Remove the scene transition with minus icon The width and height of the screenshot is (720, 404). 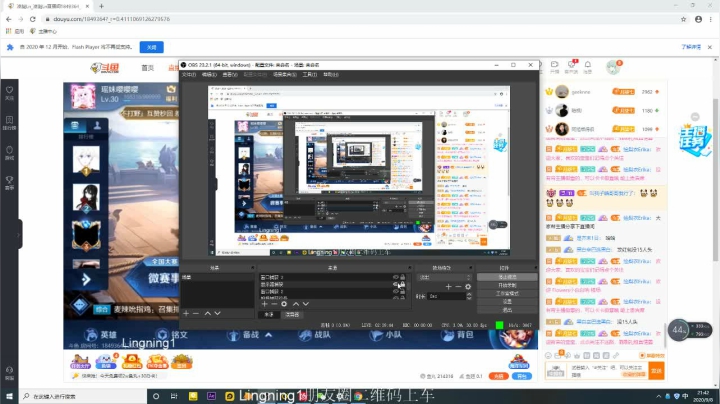(458, 286)
